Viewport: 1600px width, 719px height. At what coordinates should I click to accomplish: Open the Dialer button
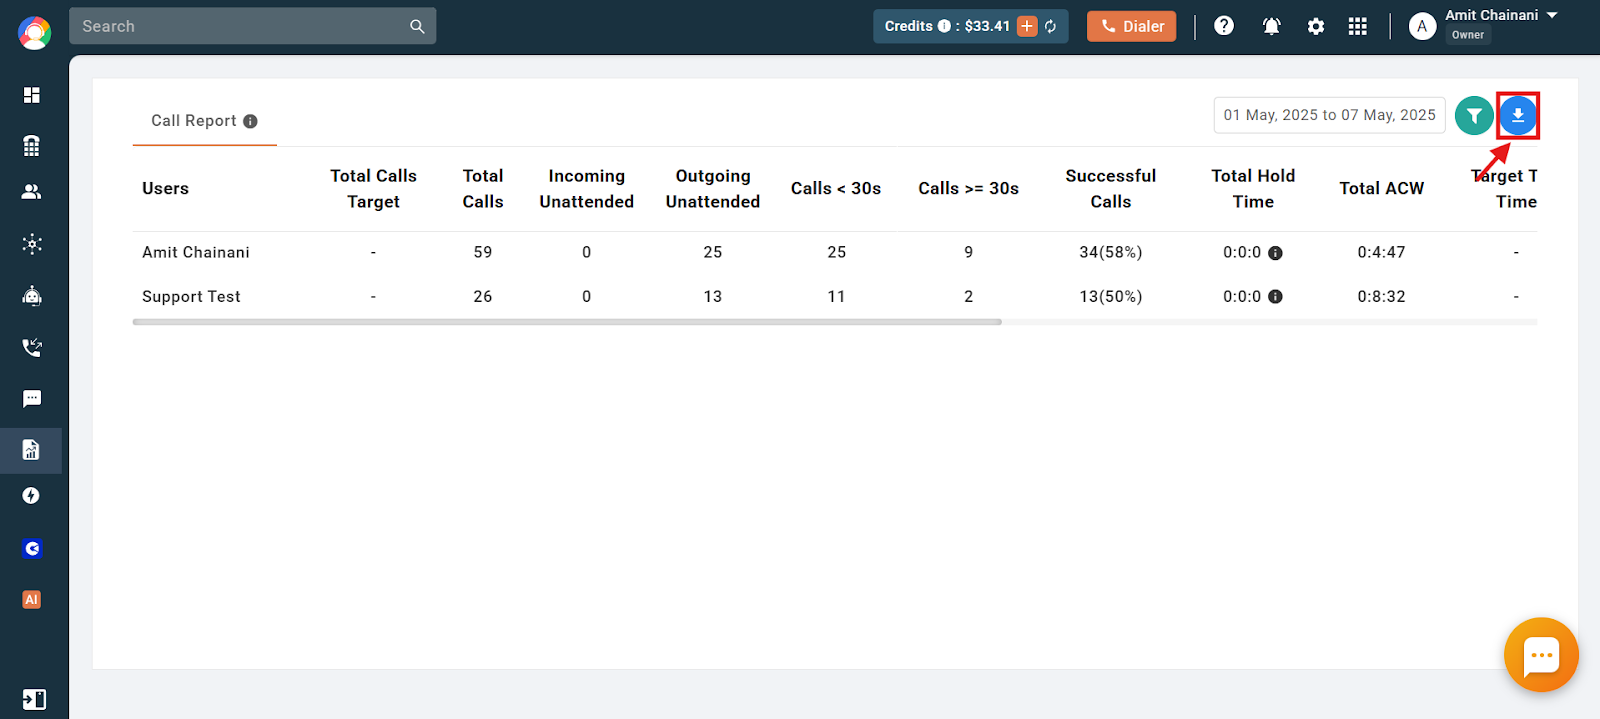[1132, 26]
